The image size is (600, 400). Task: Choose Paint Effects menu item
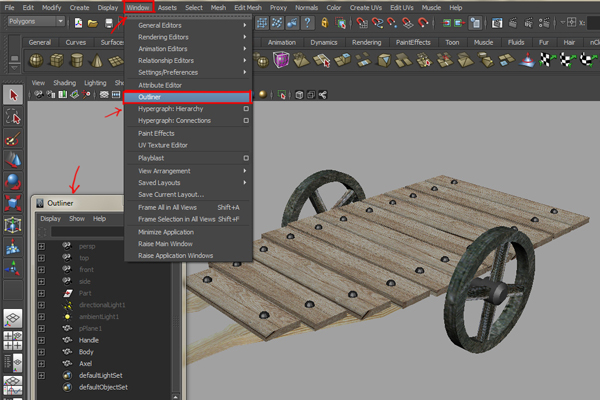point(188,133)
